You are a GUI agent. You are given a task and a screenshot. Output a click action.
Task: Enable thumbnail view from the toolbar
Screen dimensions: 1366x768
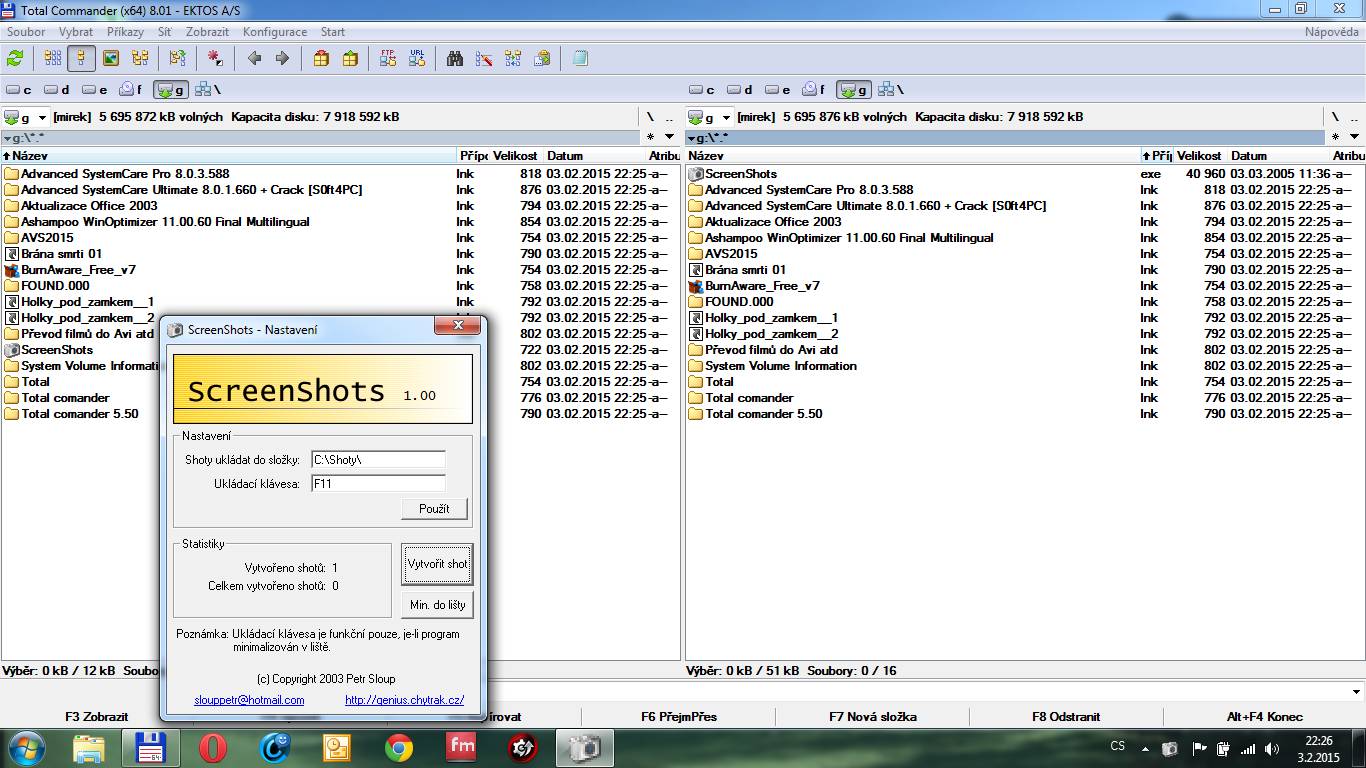click(111, 59)
